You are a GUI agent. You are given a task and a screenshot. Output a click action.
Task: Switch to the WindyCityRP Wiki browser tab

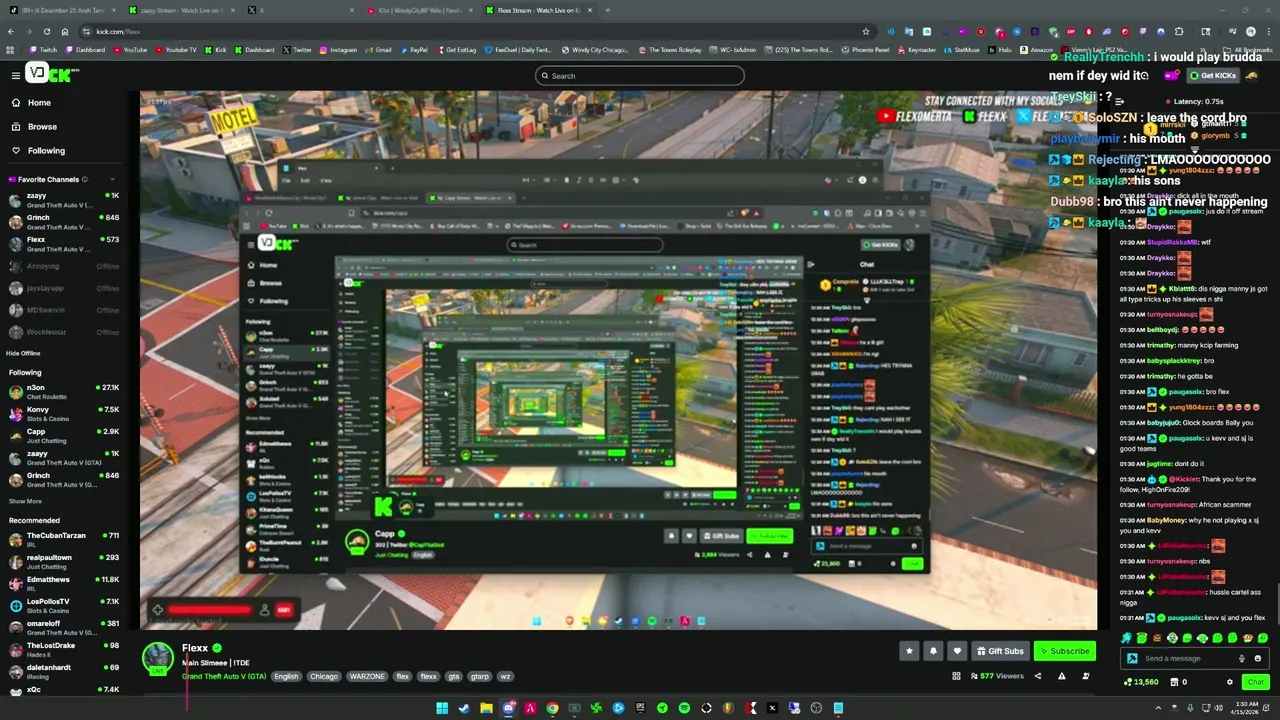[x=420, y=10]
